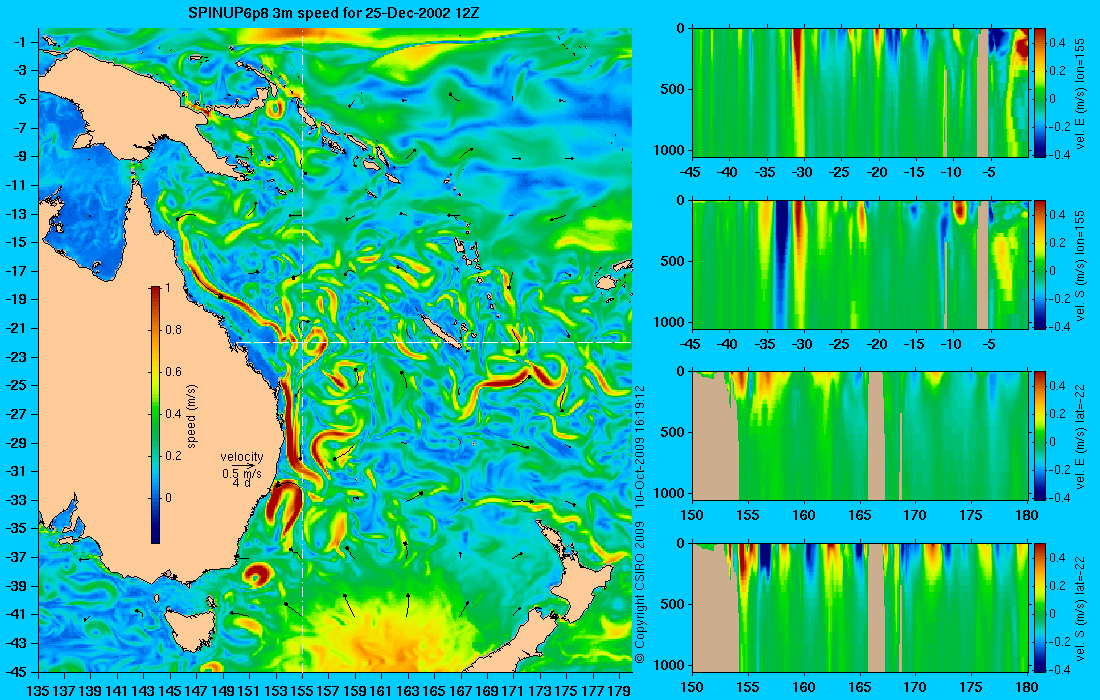Click the "velocity" legend label on the map

pos(242,457)
